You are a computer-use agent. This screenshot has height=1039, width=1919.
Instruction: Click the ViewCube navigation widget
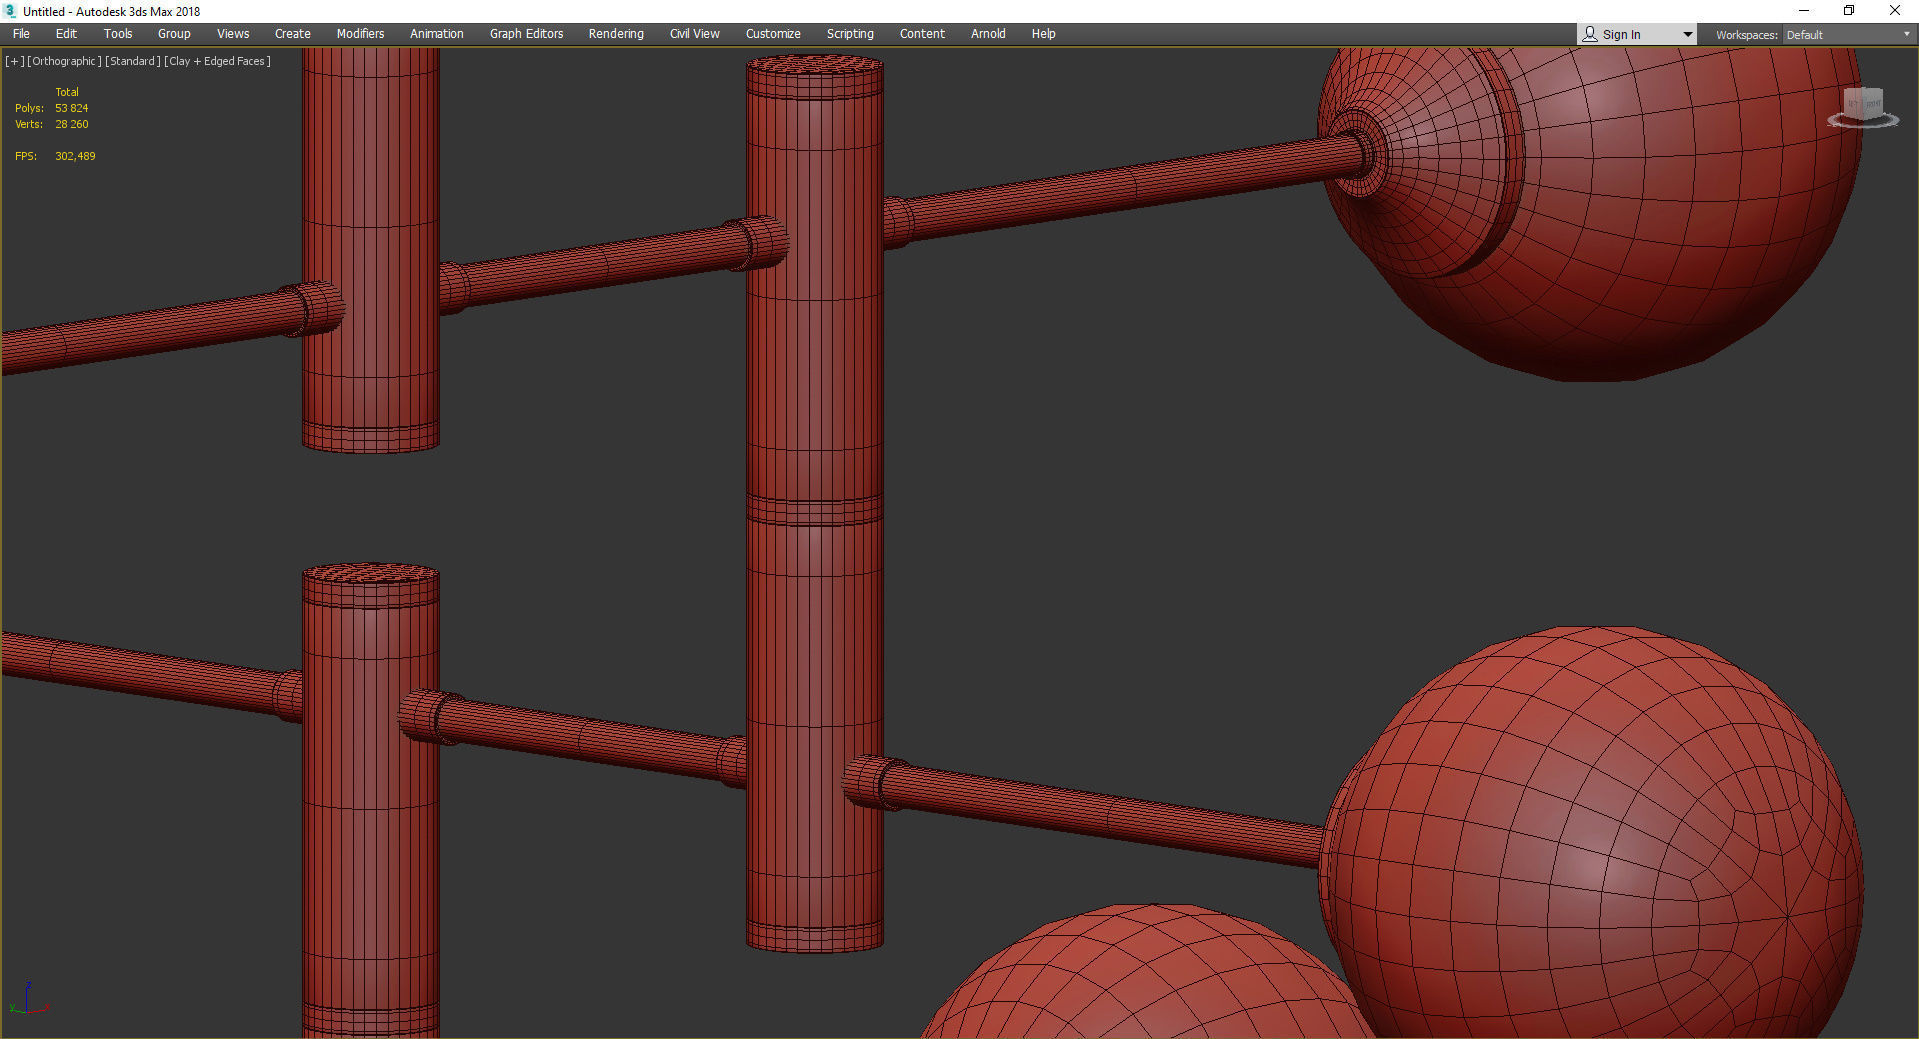[1863, 107]
